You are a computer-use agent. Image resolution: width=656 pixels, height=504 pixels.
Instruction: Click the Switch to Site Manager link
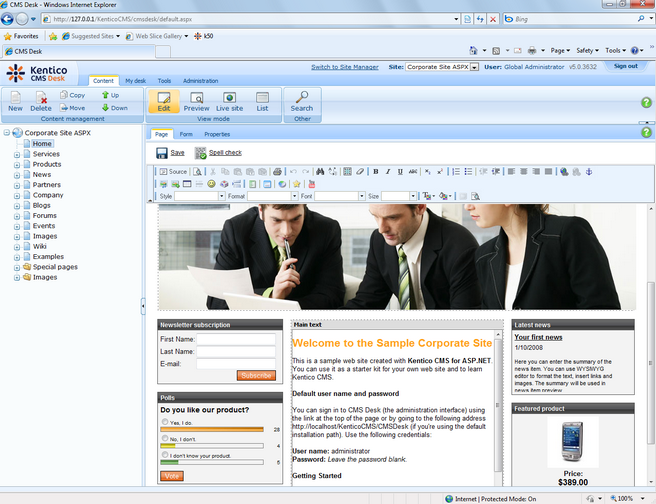click(344, 67)
